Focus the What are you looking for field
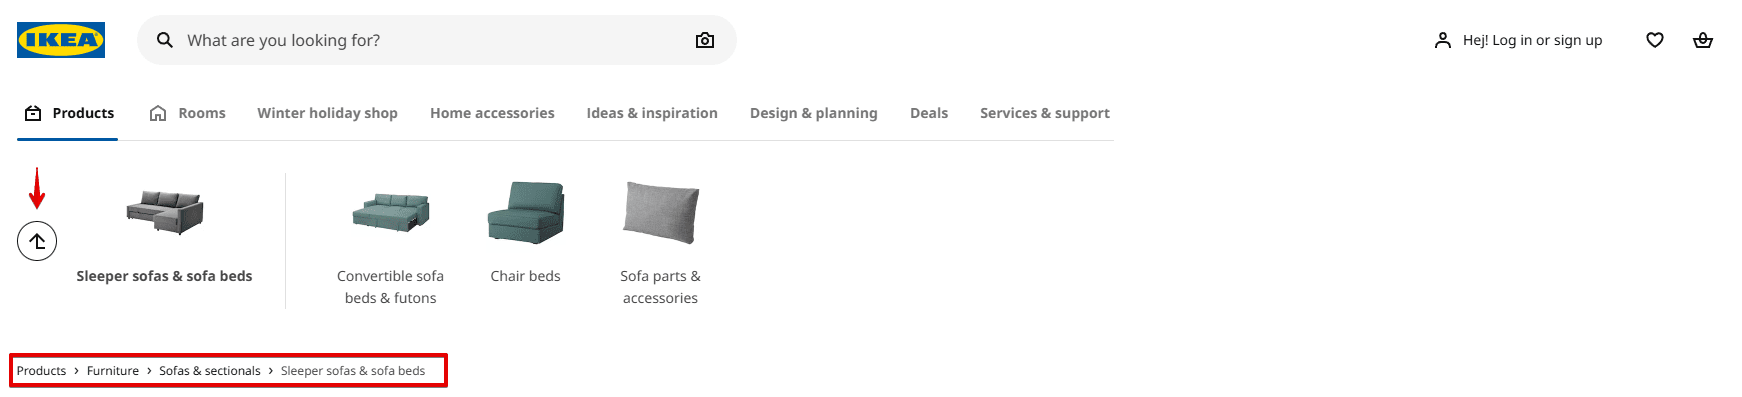1742x397 pixels. click(437, 40)
